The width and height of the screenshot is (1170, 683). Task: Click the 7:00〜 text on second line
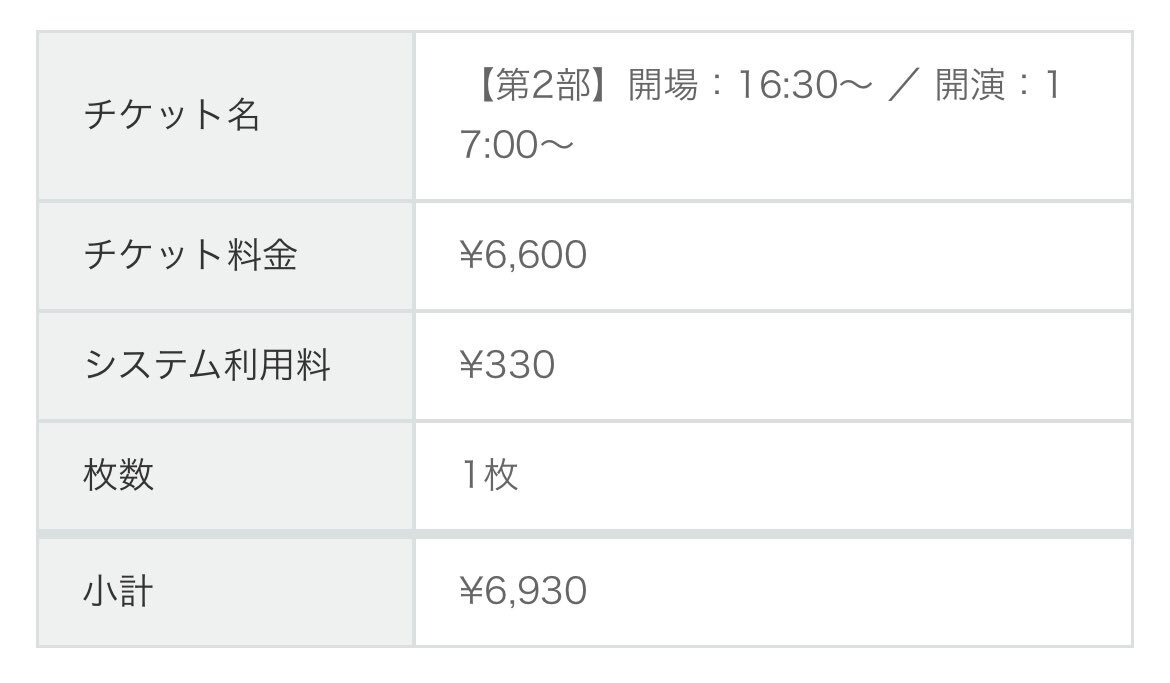coord(516,145)
